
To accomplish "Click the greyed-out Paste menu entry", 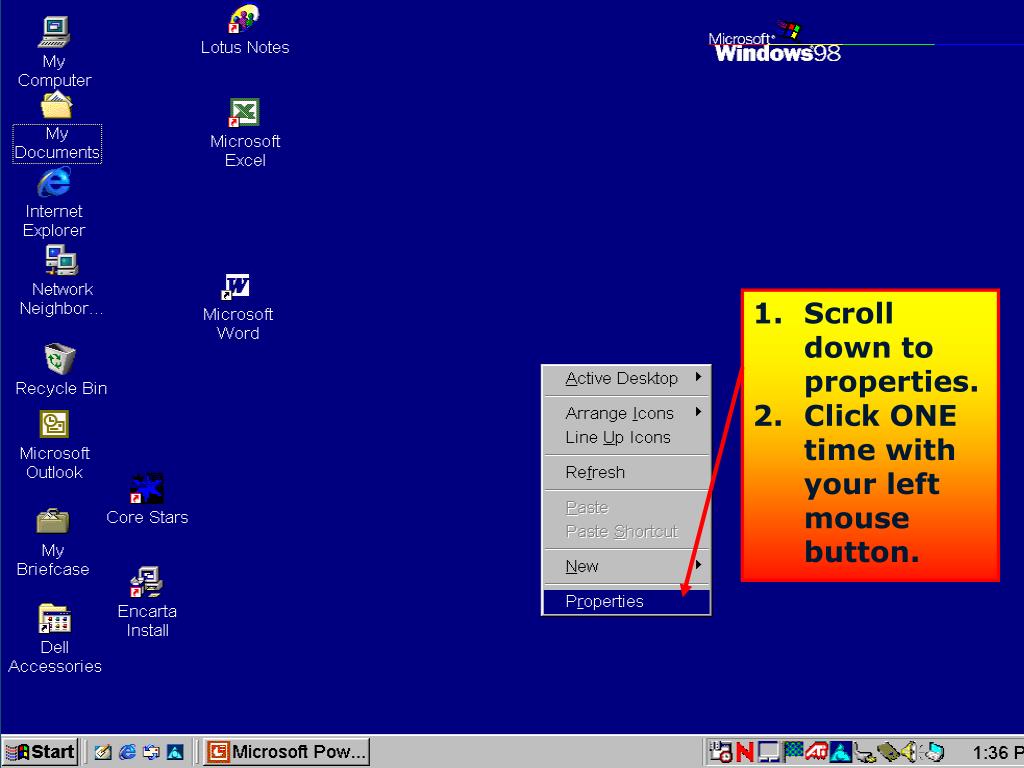I will (x=626, y=507).
